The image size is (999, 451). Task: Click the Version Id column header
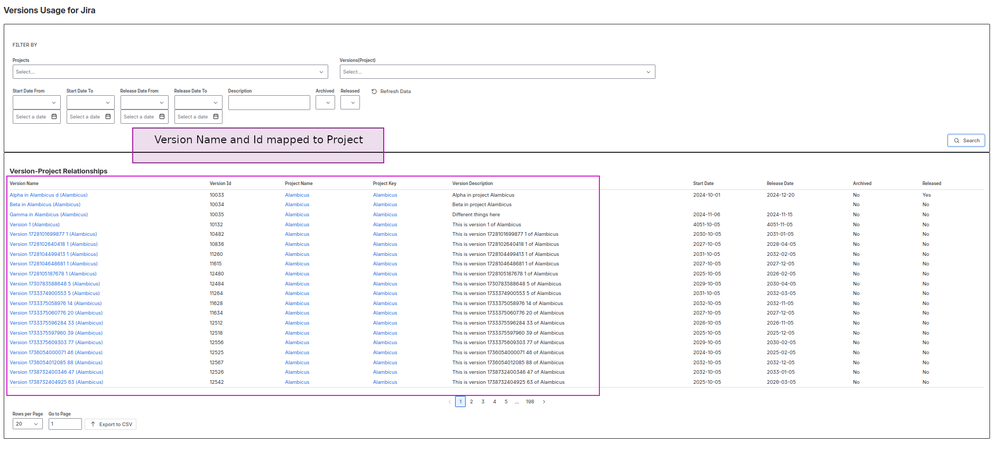220,183
